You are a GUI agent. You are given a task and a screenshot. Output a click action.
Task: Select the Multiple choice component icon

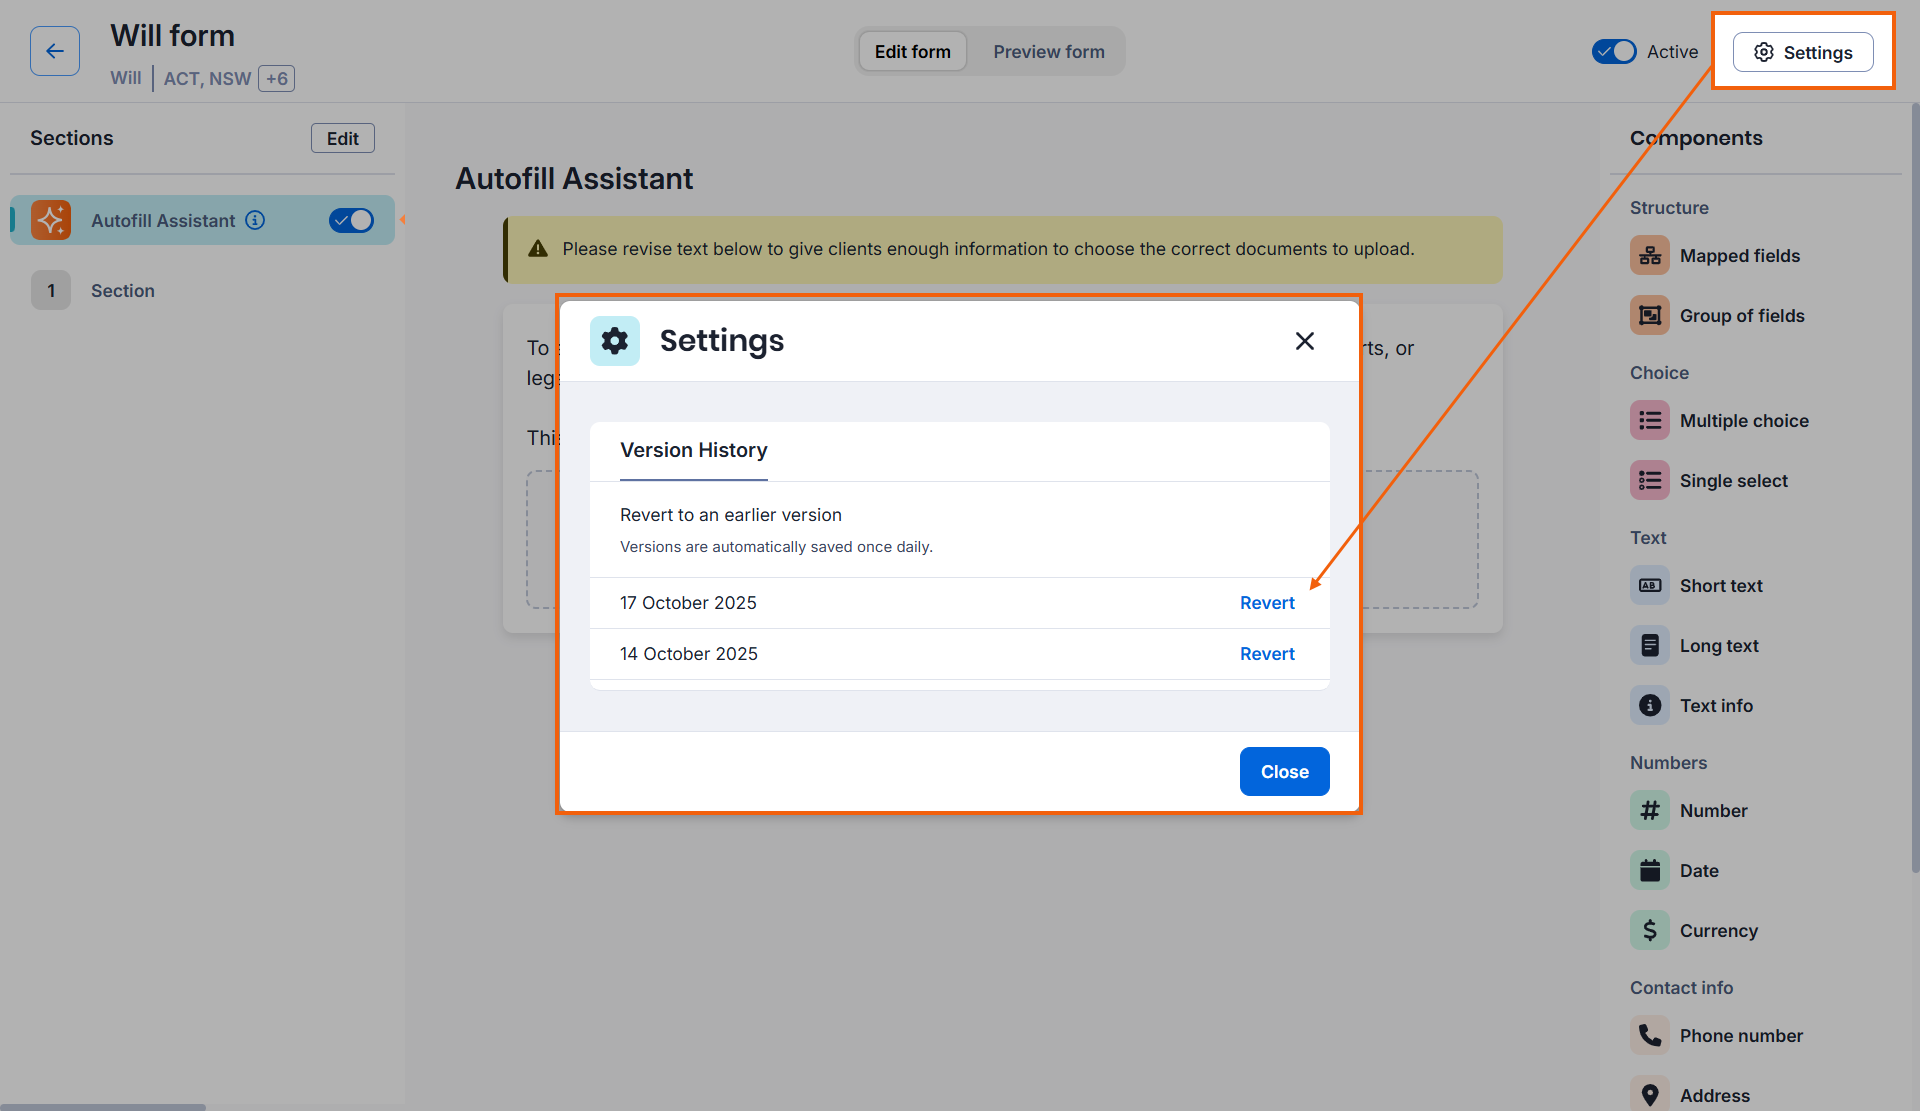pos(1650,421)
